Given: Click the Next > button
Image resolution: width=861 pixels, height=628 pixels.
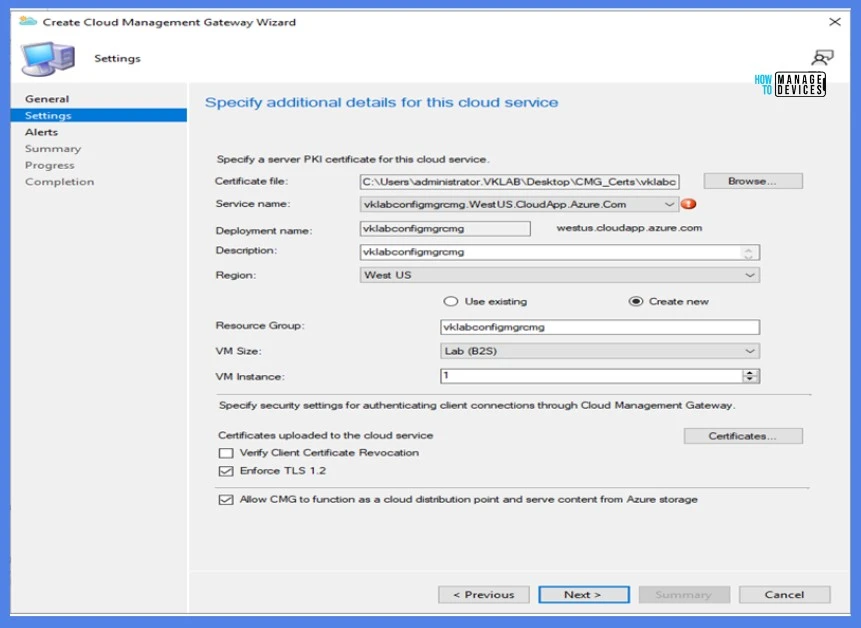Looking at the screenshot, I should click(x=584, y=595).
